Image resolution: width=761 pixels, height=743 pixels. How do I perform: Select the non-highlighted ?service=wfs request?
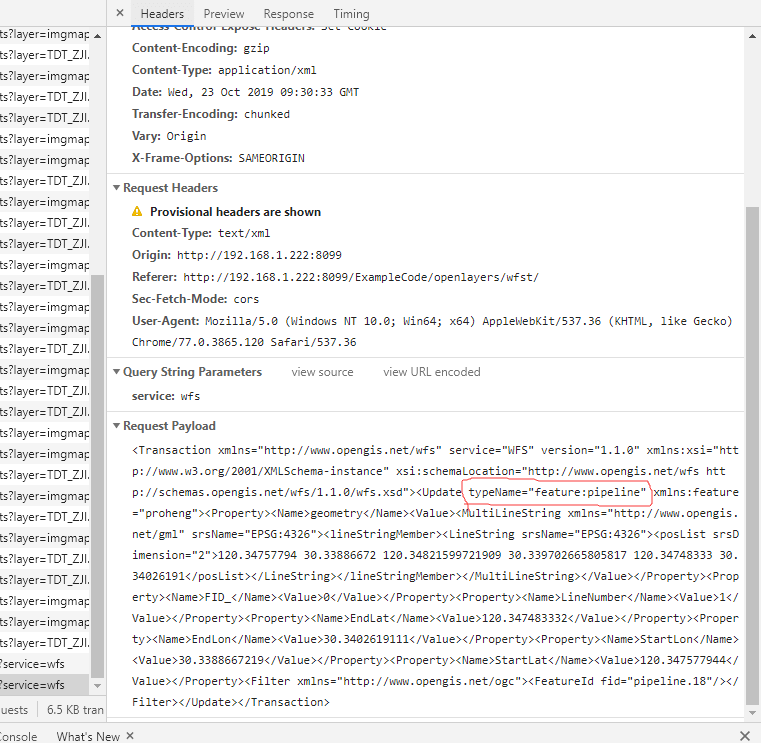click(40, 664)
